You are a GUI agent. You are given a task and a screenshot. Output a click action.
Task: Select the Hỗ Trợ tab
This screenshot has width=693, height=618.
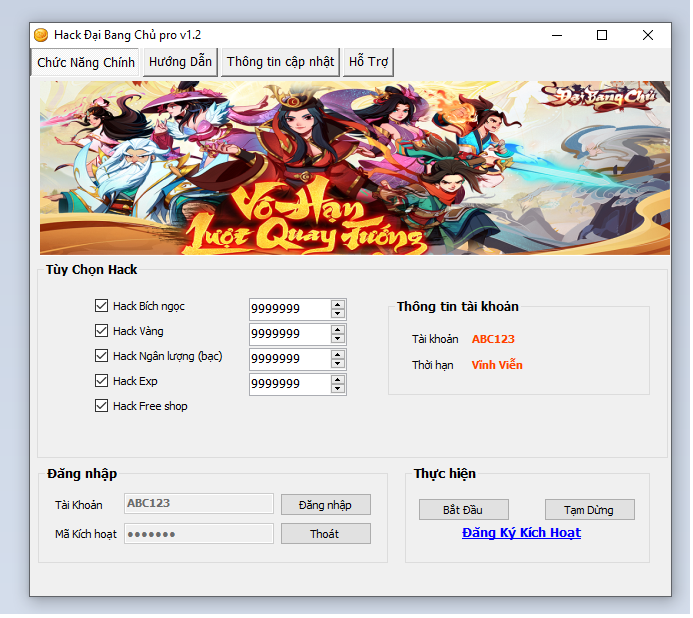tap(368, 62)
